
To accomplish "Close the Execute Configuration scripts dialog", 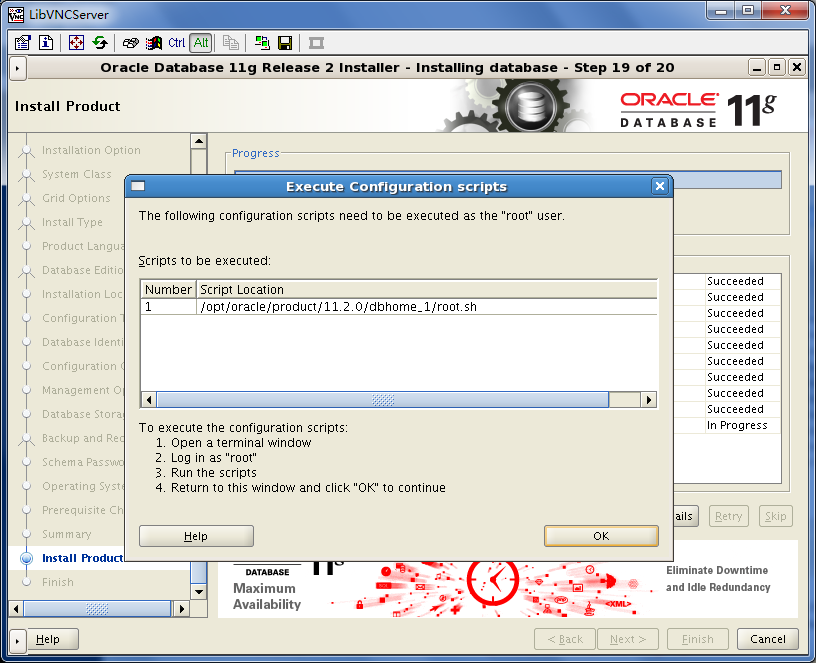I will (x=660, y=186).
